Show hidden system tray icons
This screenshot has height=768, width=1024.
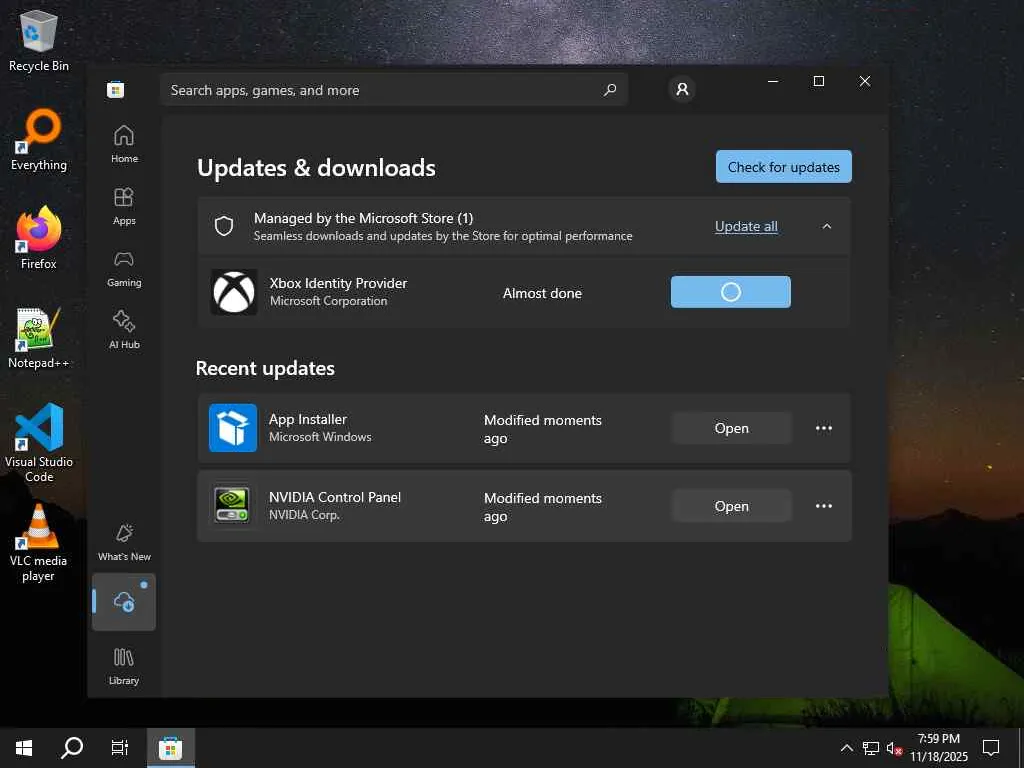click(x=846, y=748)
